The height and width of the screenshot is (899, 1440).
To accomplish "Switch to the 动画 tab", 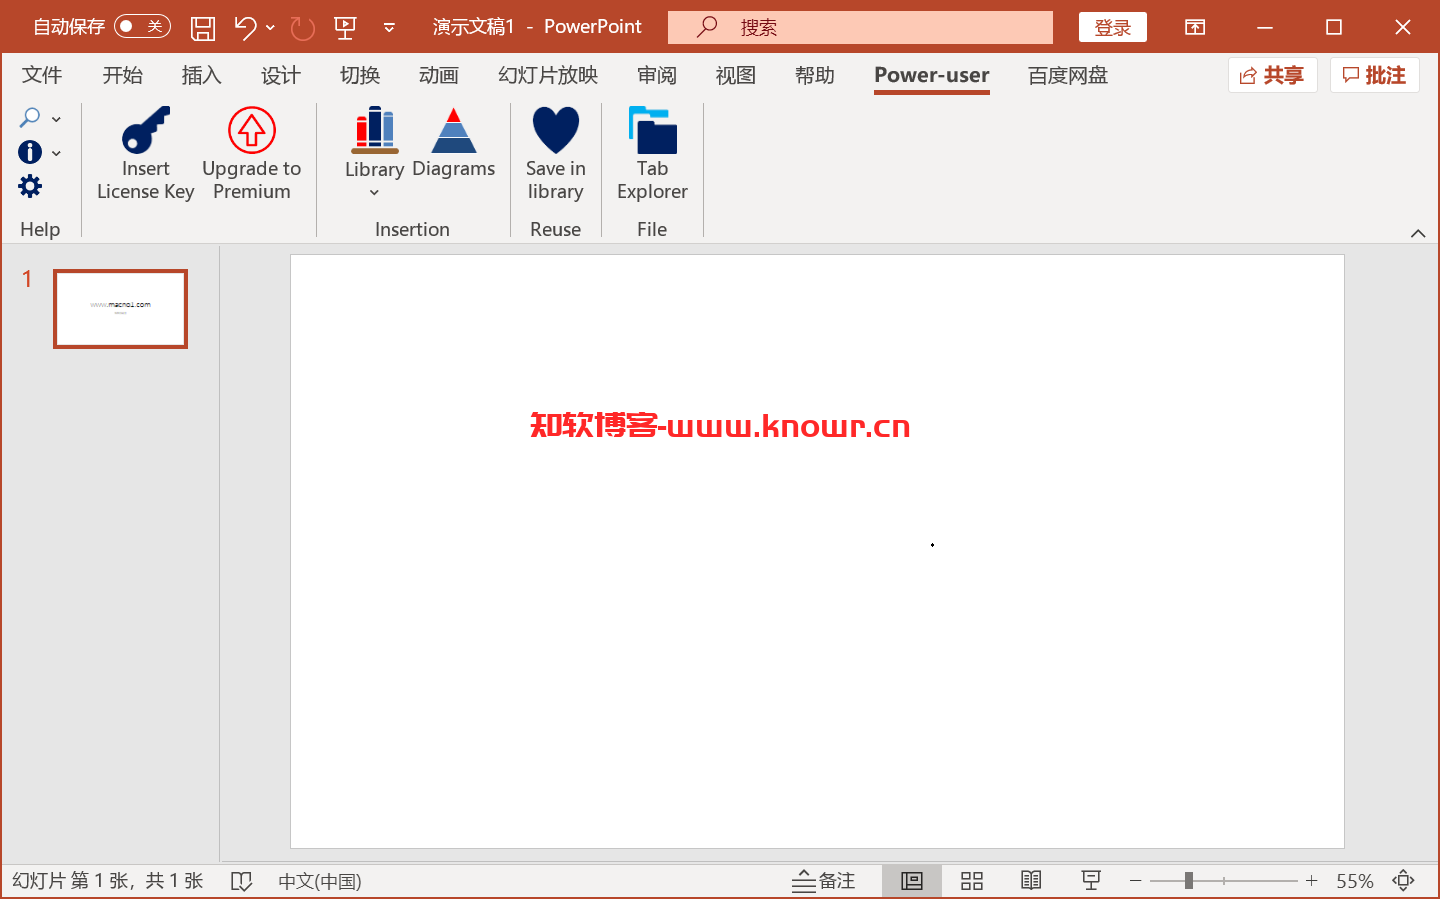I will (439, 75).
